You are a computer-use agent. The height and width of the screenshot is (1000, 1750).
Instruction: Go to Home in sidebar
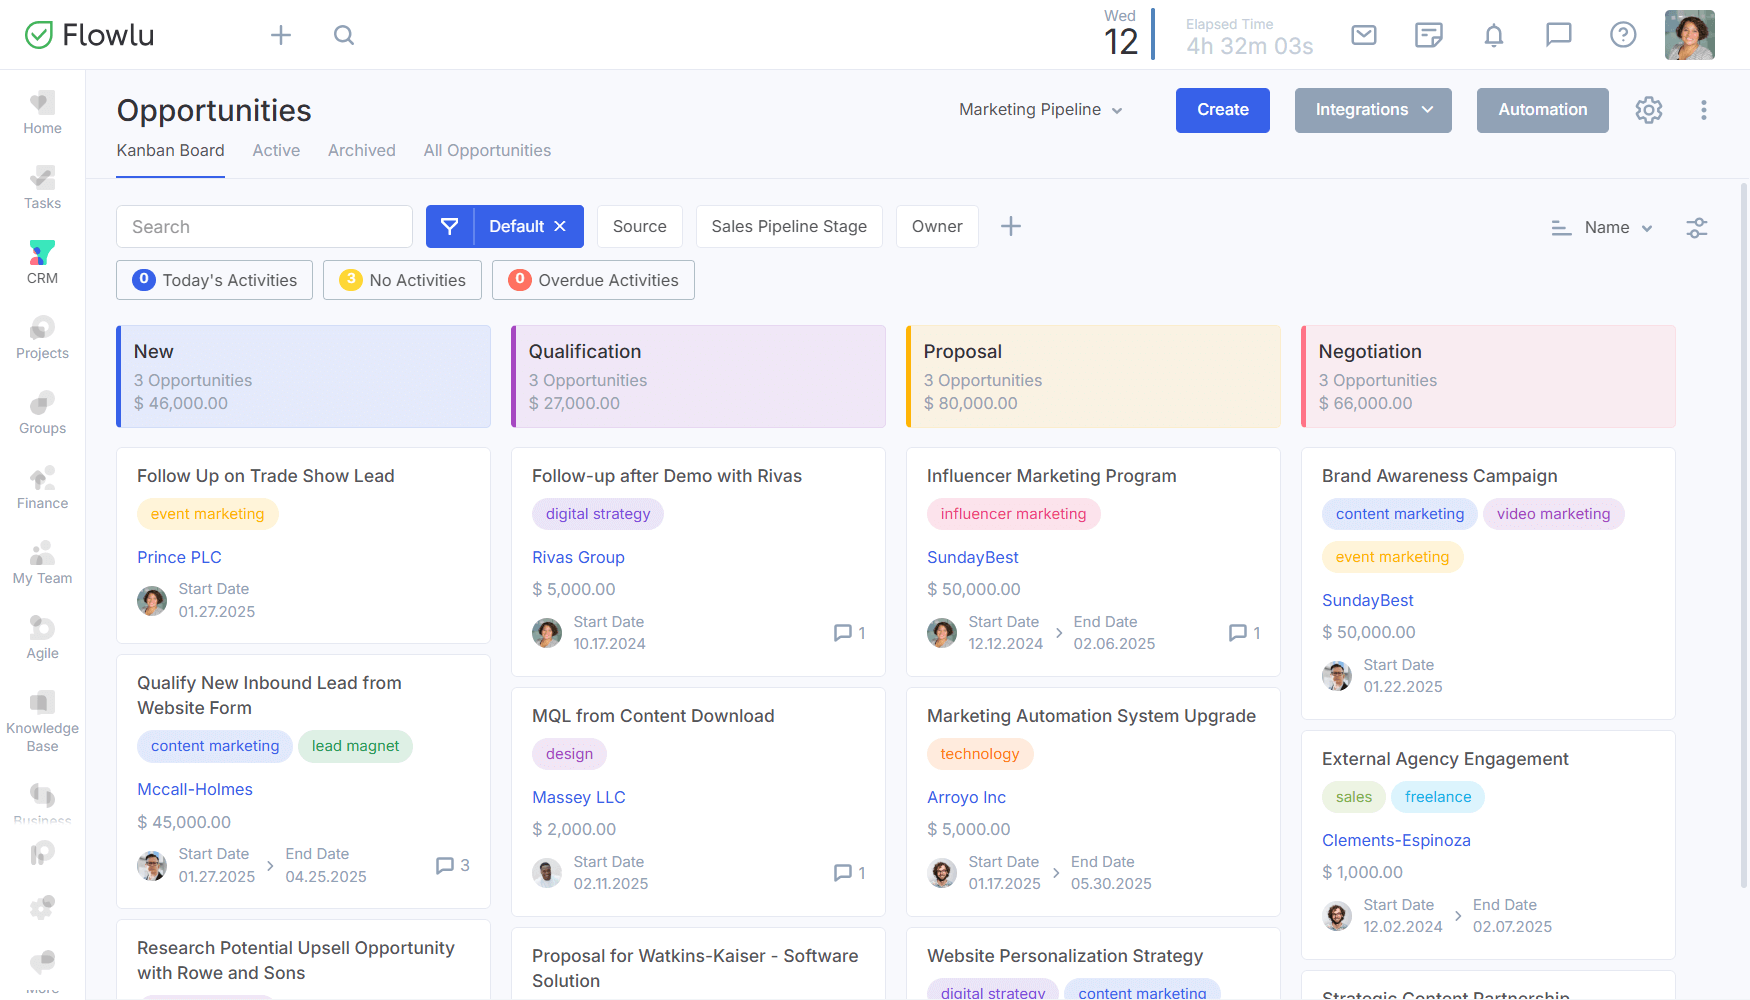coord(42,113)
